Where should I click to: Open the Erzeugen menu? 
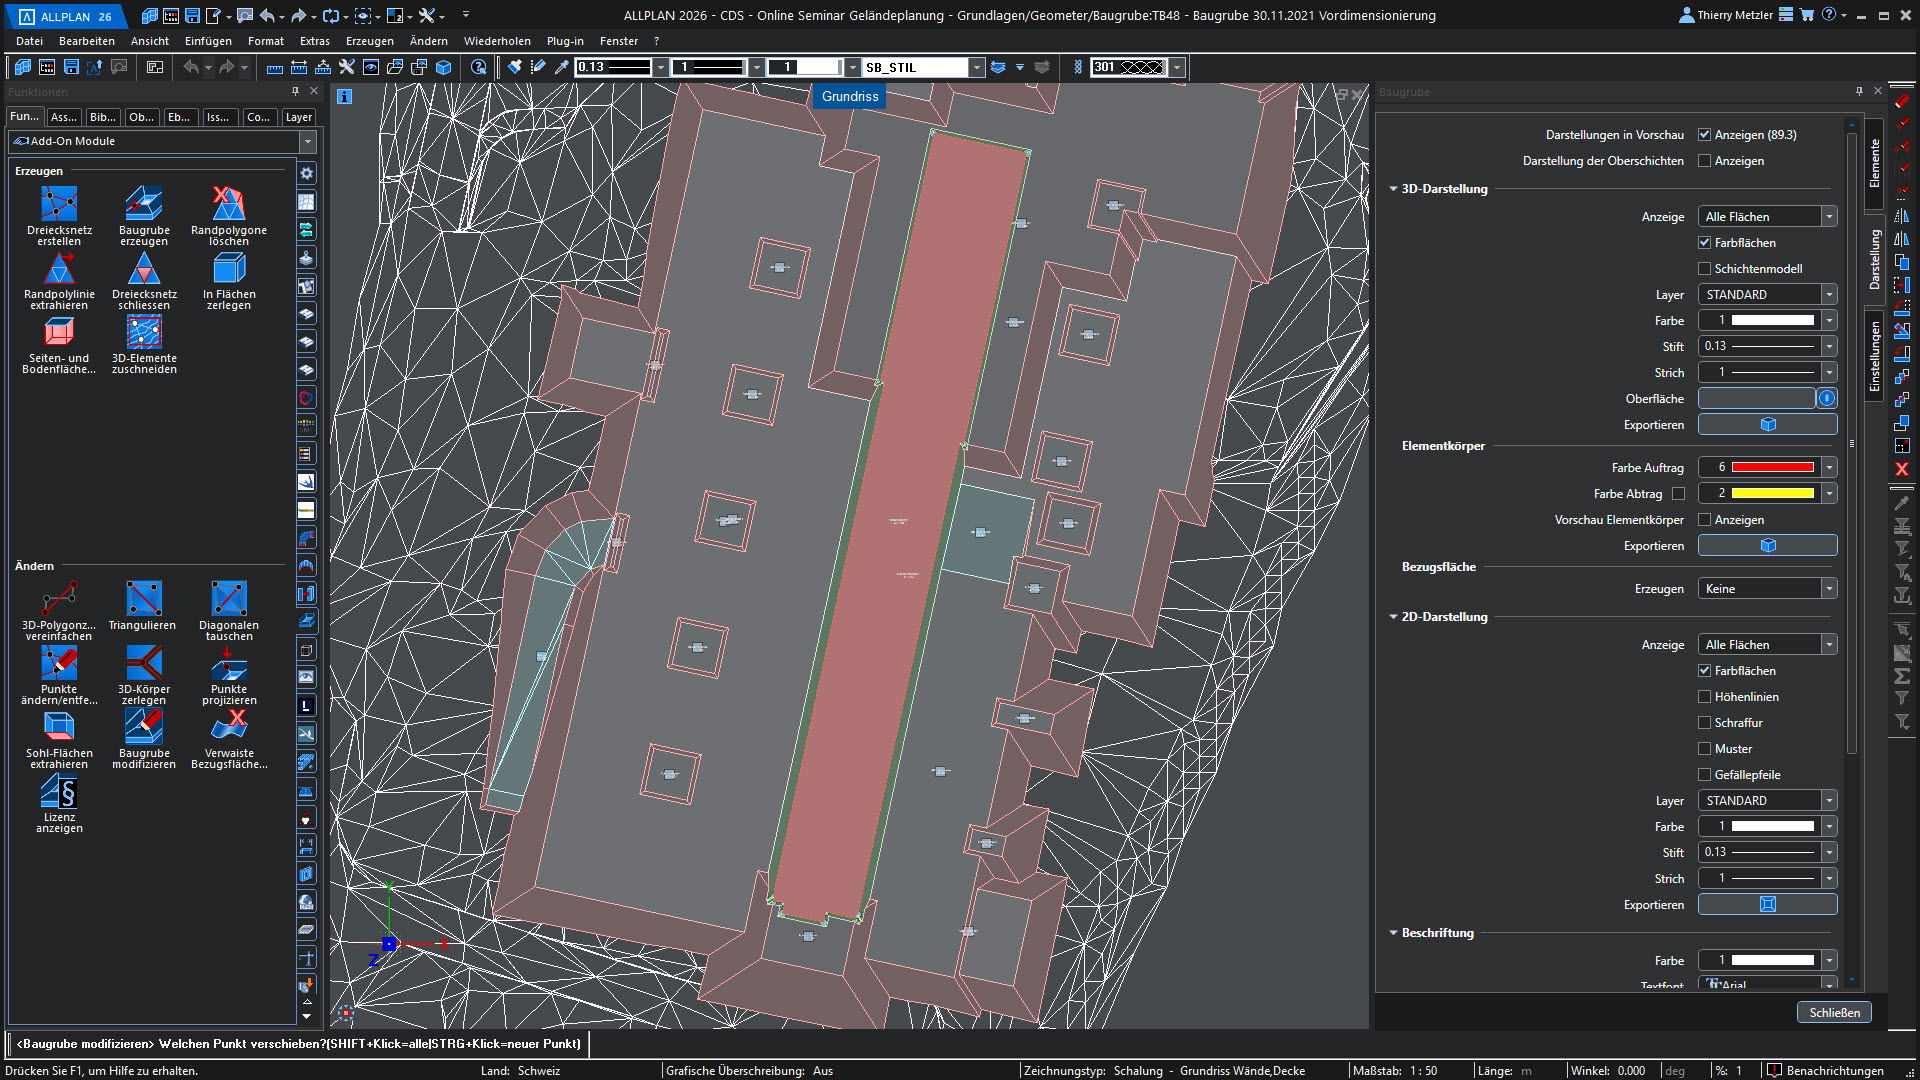click(x=369, y=41)
